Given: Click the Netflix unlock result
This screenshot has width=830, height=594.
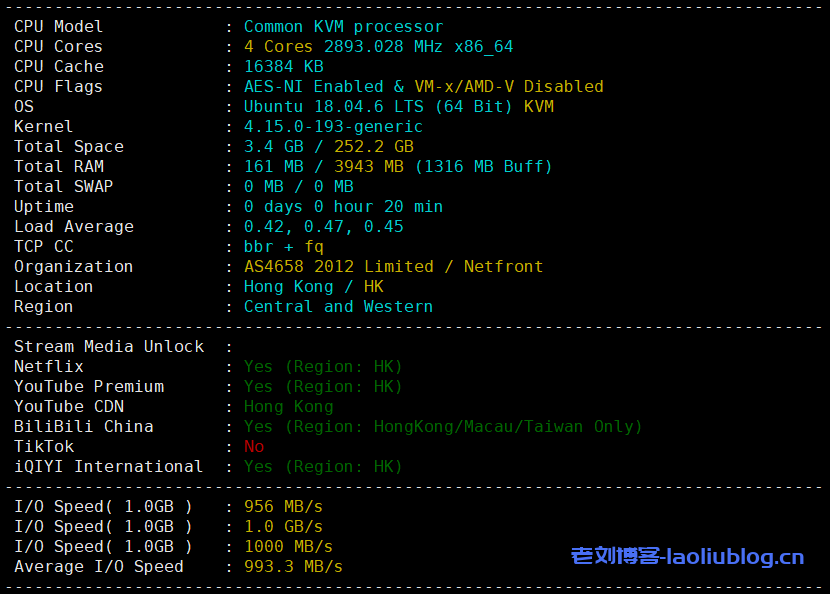Looking at the screenshot, I should tap(323, 367).
